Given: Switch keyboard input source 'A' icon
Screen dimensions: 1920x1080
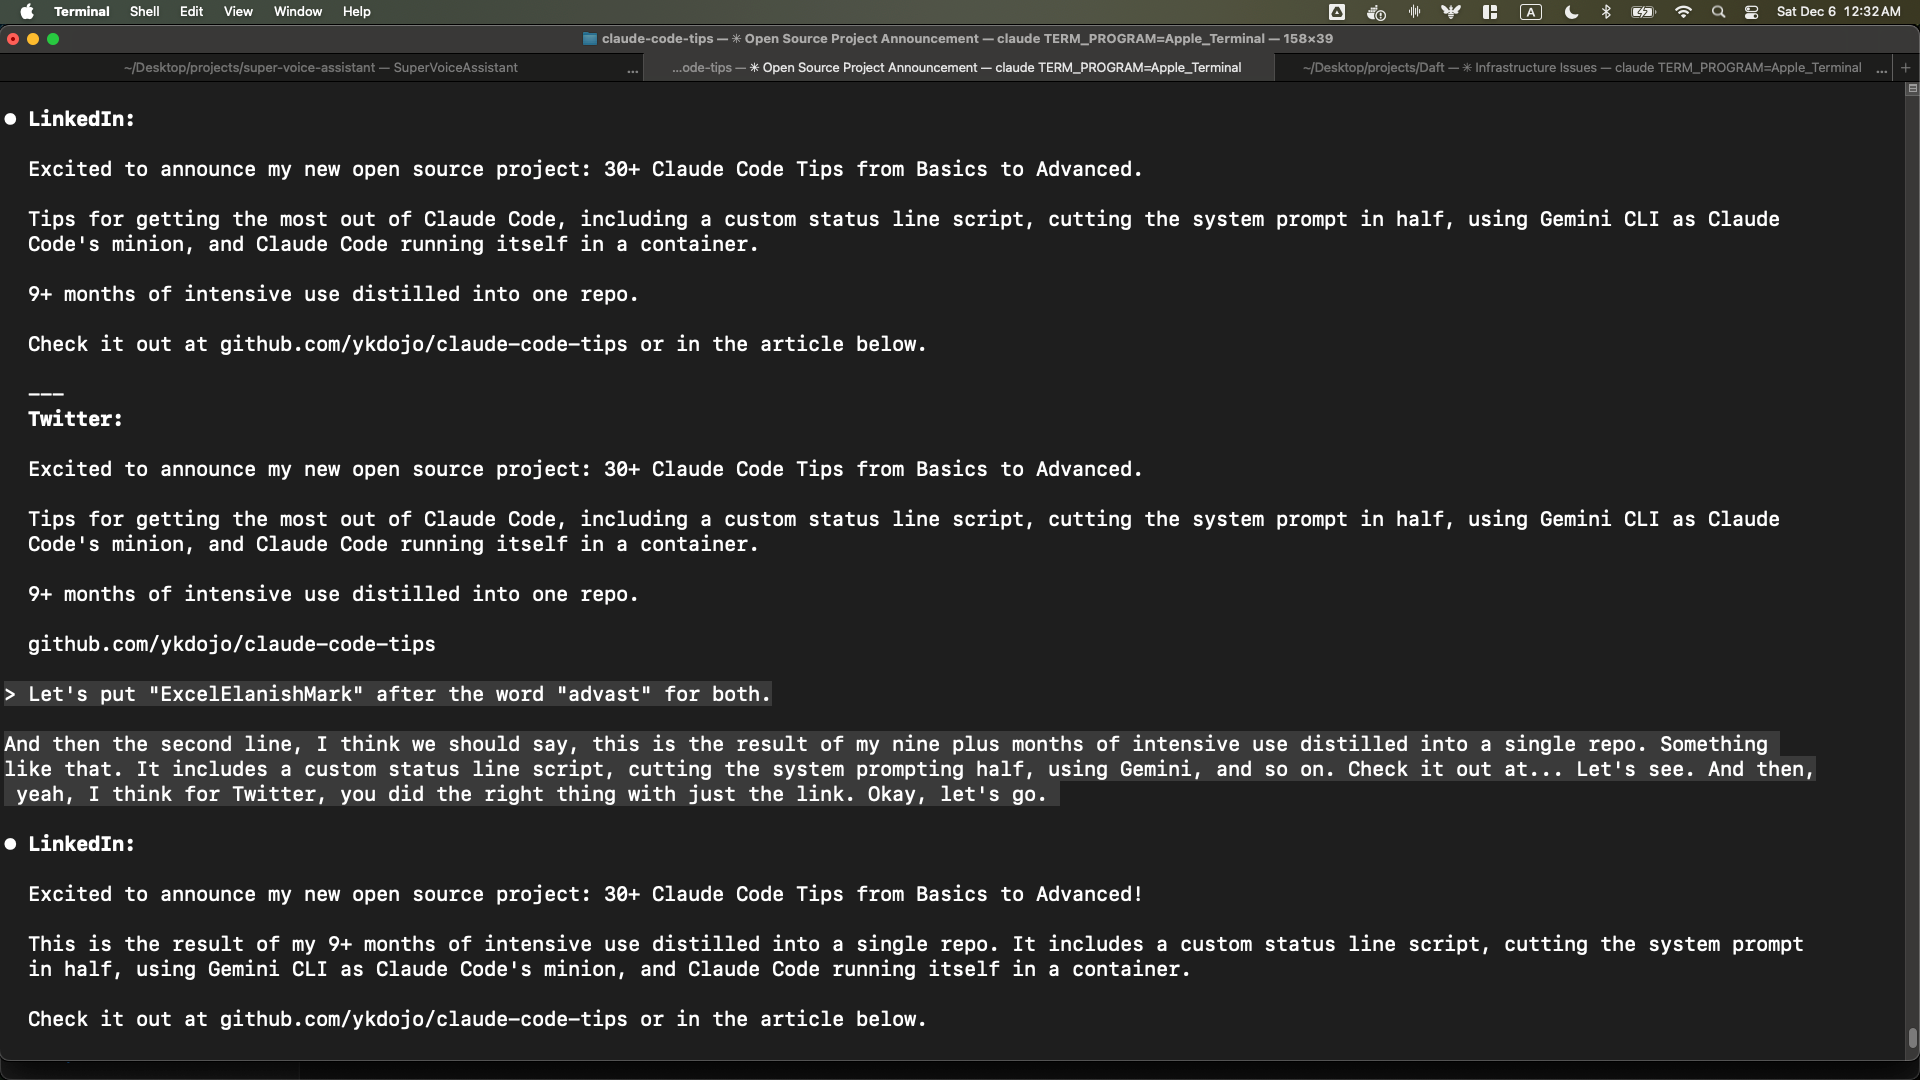Looking at the screenshot, I should pos(1530,12).
